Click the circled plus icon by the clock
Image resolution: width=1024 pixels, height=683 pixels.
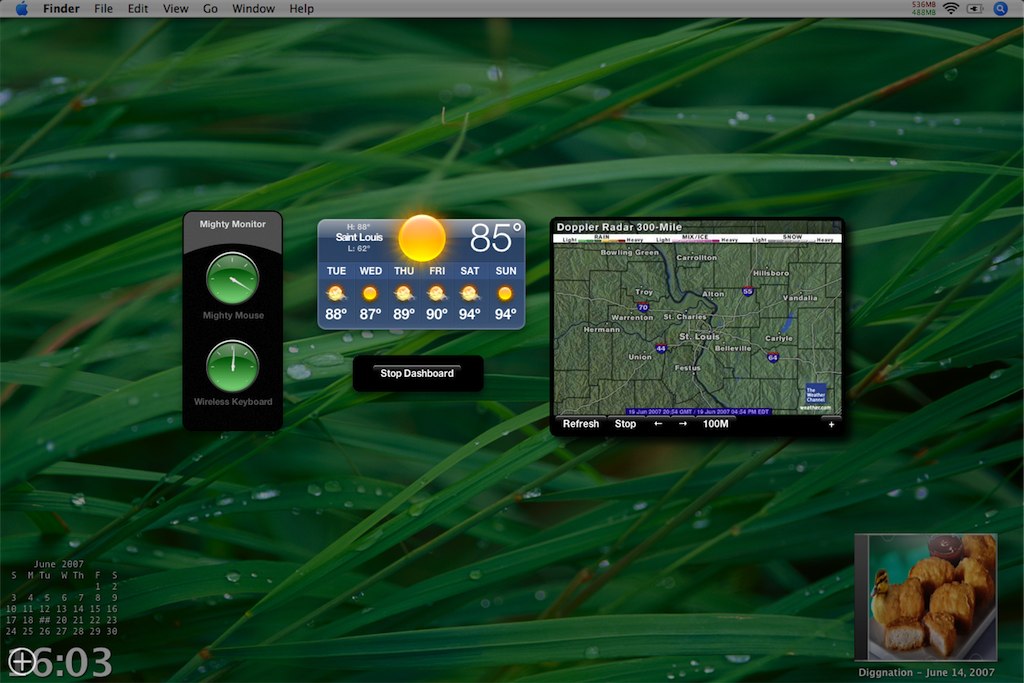coord(22,661)
